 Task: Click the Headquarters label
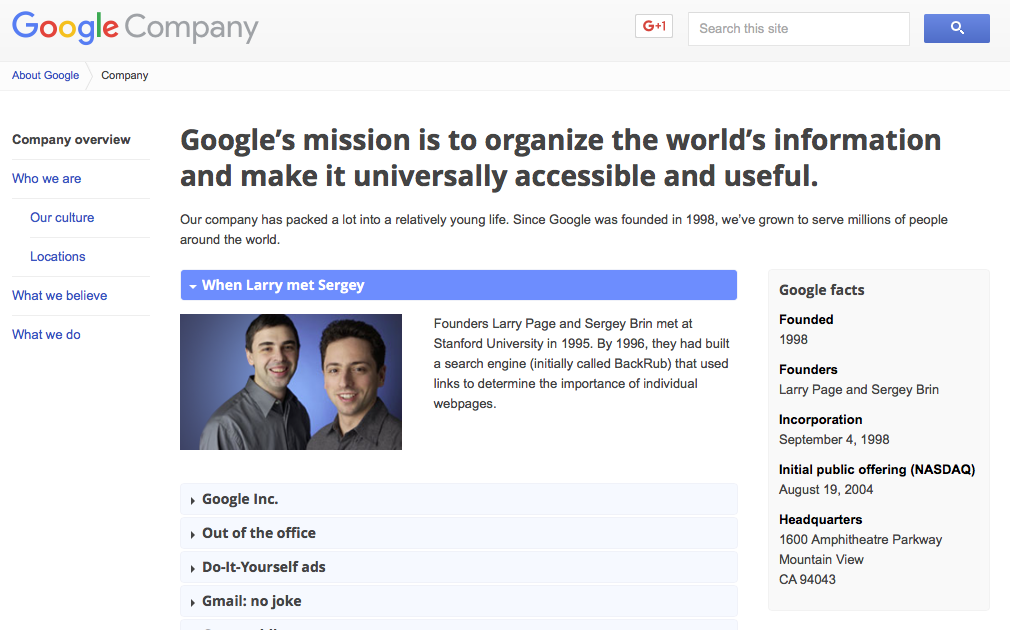coord(820,520)
